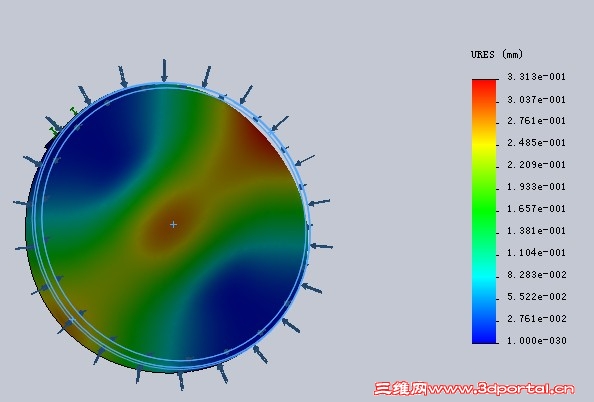Select the 1.104e-001 legend value
Image resolution: width=594 pixels, height=402 pixels.
pyautogui.click(x=536, y=253)
